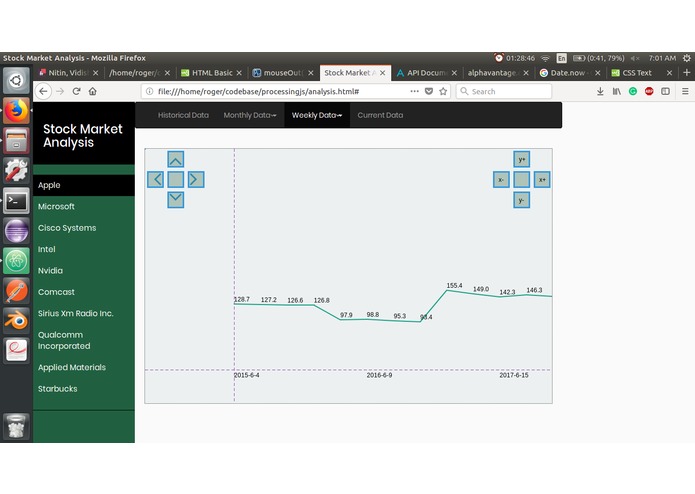The width and height of the screenshot is (695, 494).
Task: Open the page actions three-dot menu
Action: point(414,91)
